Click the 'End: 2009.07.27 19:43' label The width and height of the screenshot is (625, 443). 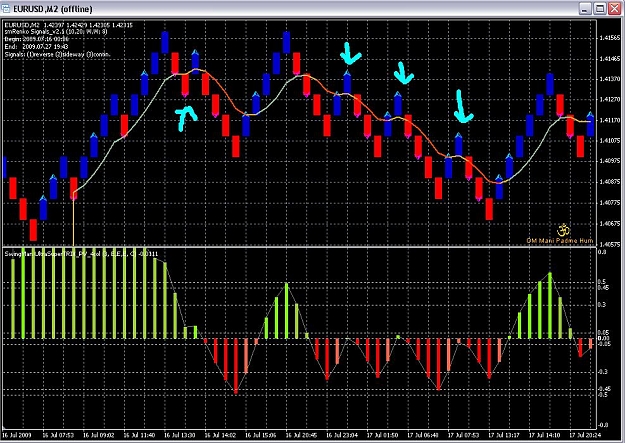pyautogui.click(x=36, y=47)
